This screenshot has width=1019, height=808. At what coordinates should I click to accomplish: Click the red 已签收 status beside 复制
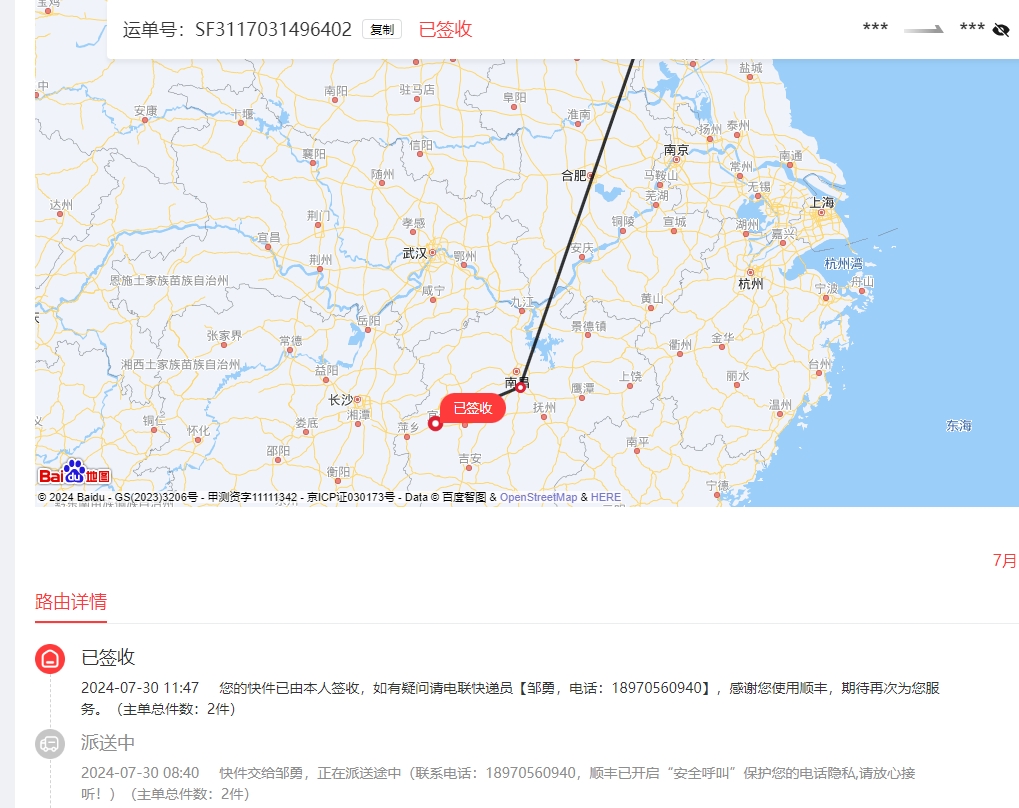tap(445, 29)
